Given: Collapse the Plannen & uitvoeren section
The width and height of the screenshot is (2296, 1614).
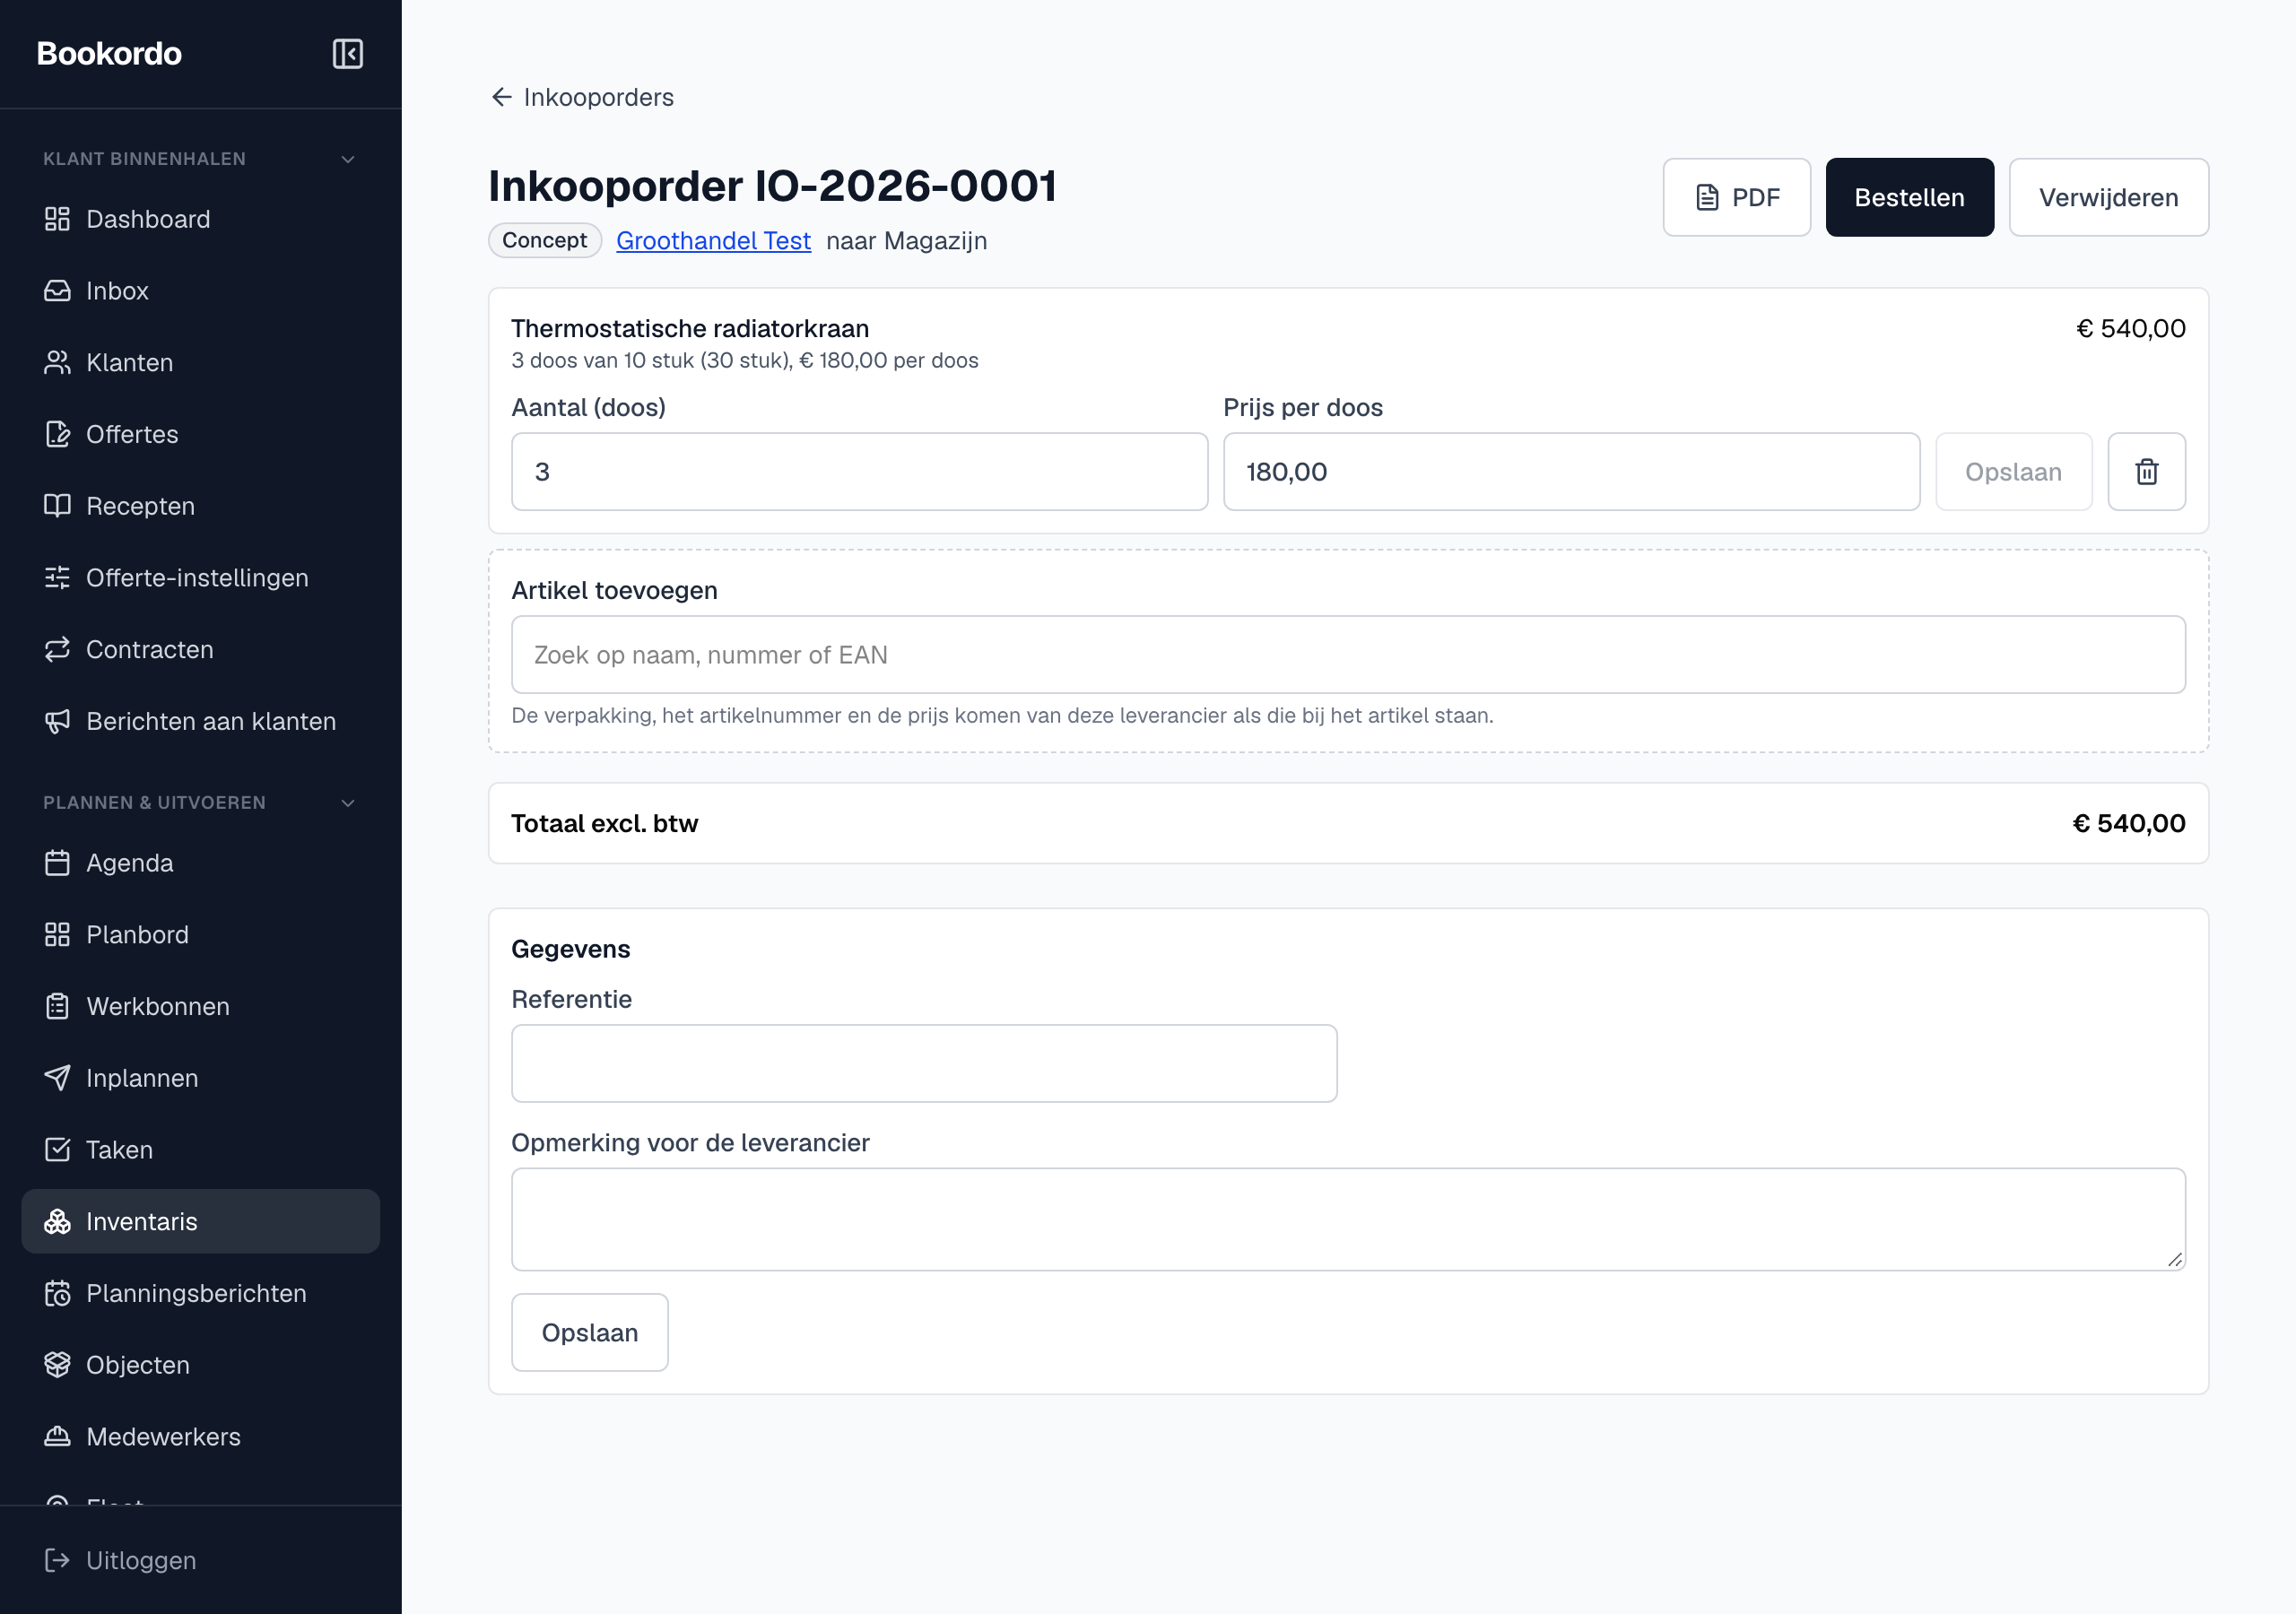Looking at the screenshot, I should 348,803.
